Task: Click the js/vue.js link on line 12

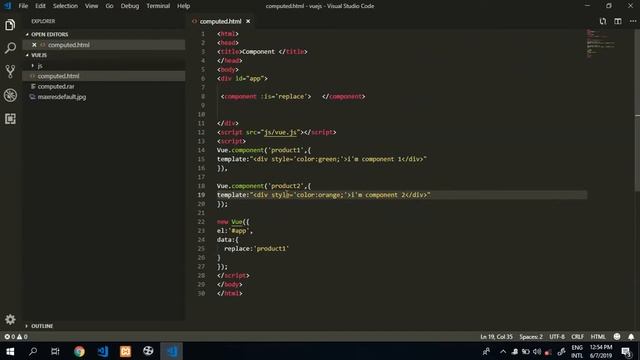Action: [280, 132]
